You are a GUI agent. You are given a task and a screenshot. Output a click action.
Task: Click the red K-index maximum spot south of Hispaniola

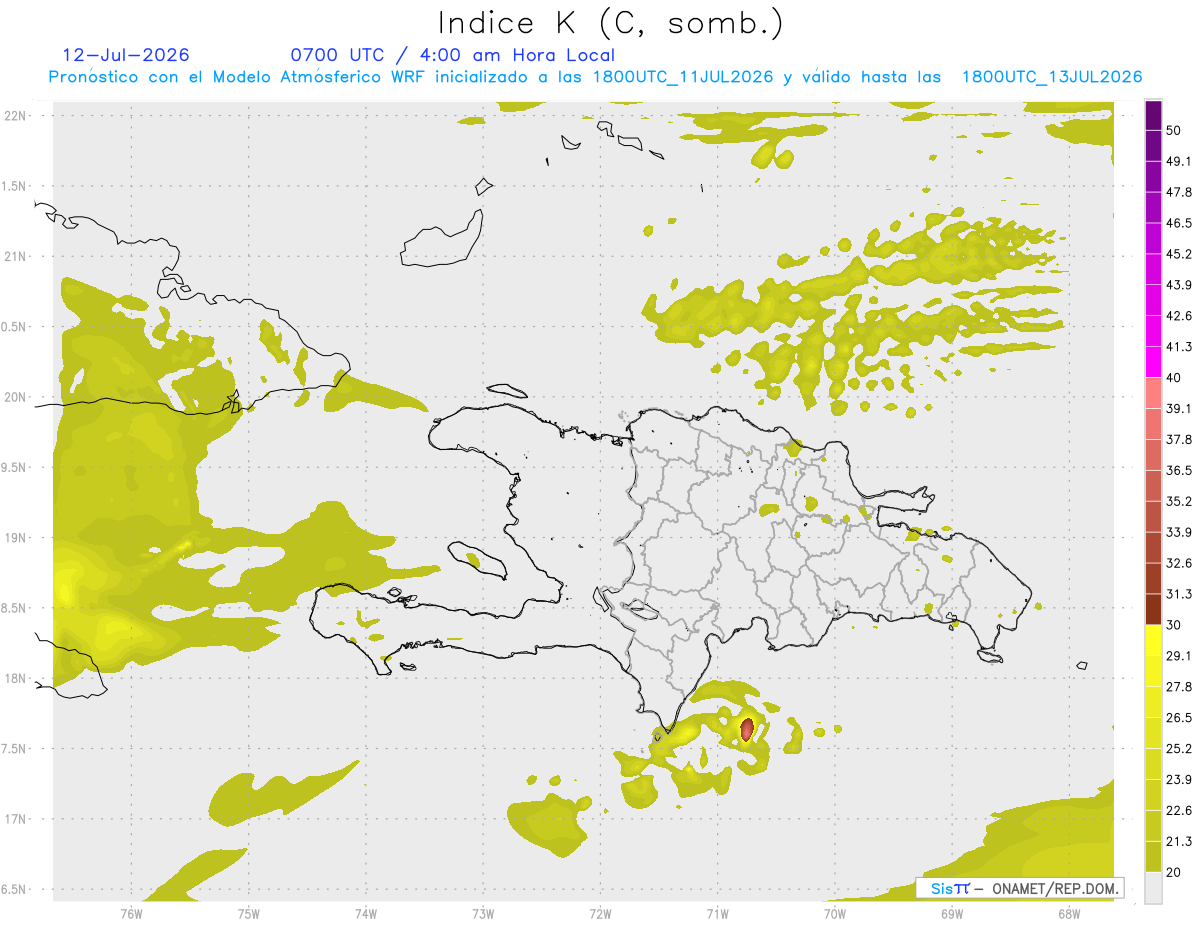click(746, 729)
